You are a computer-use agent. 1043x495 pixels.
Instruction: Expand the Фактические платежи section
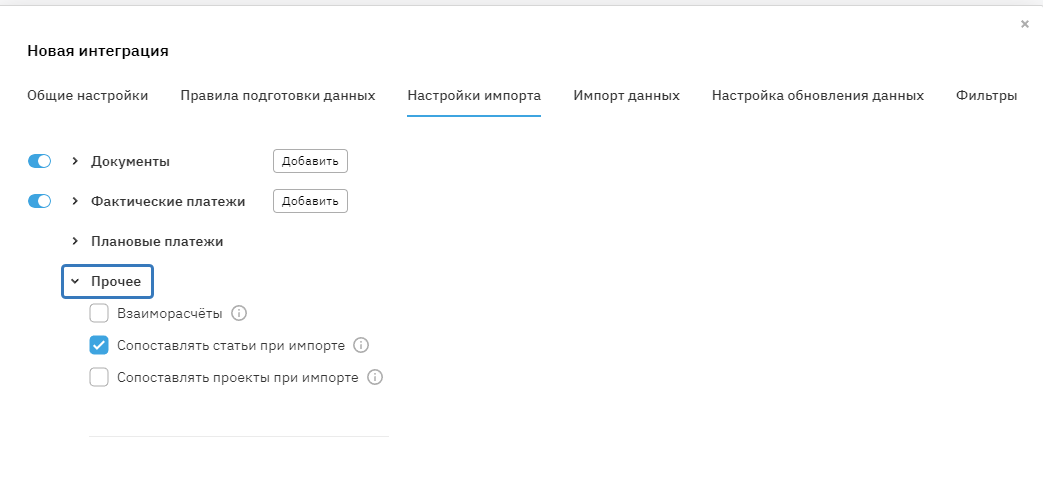click(x=75, y=201)
